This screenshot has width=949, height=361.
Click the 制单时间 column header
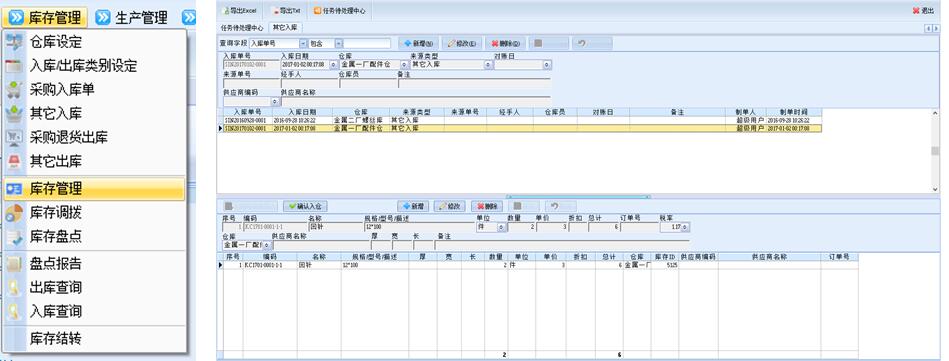[x=794, y=112]
